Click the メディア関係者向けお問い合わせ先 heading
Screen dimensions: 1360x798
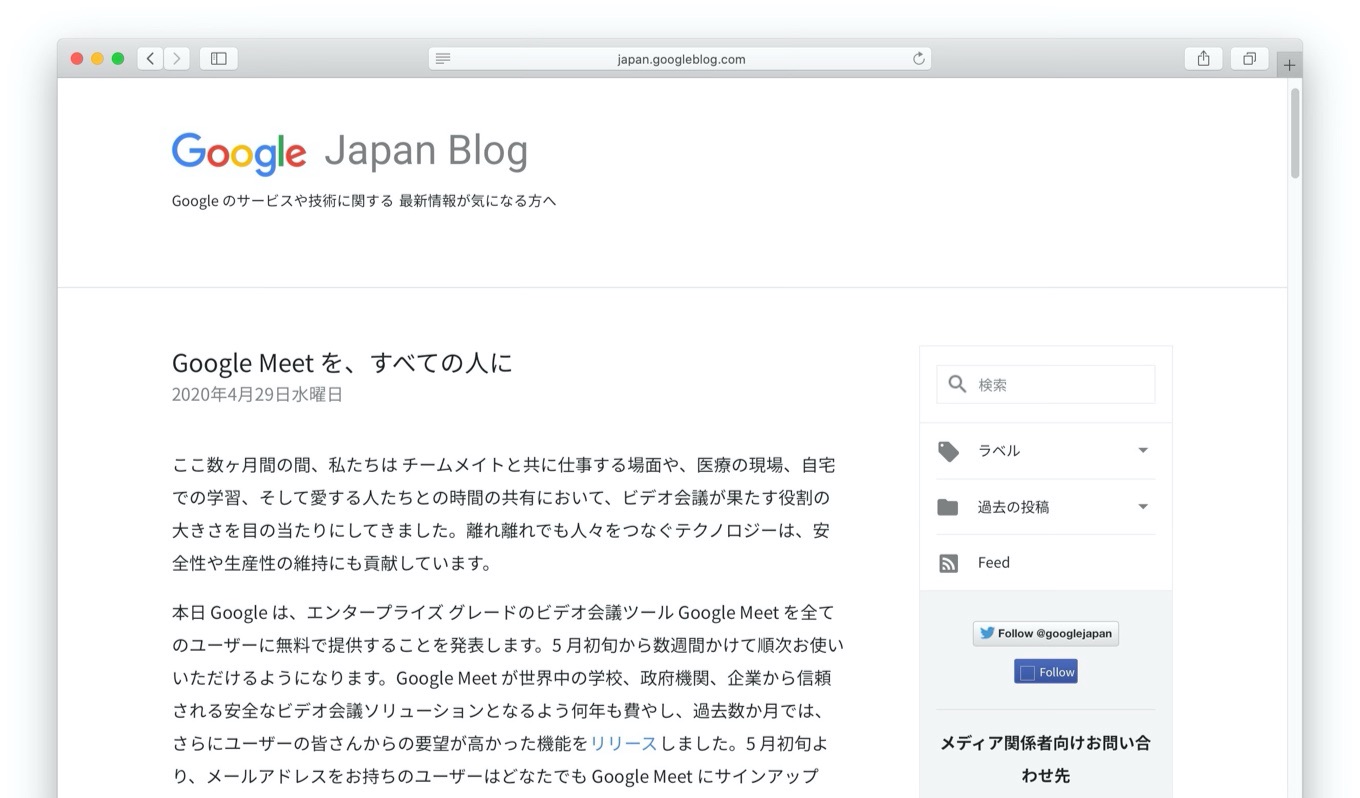(x=1045, y=759)
